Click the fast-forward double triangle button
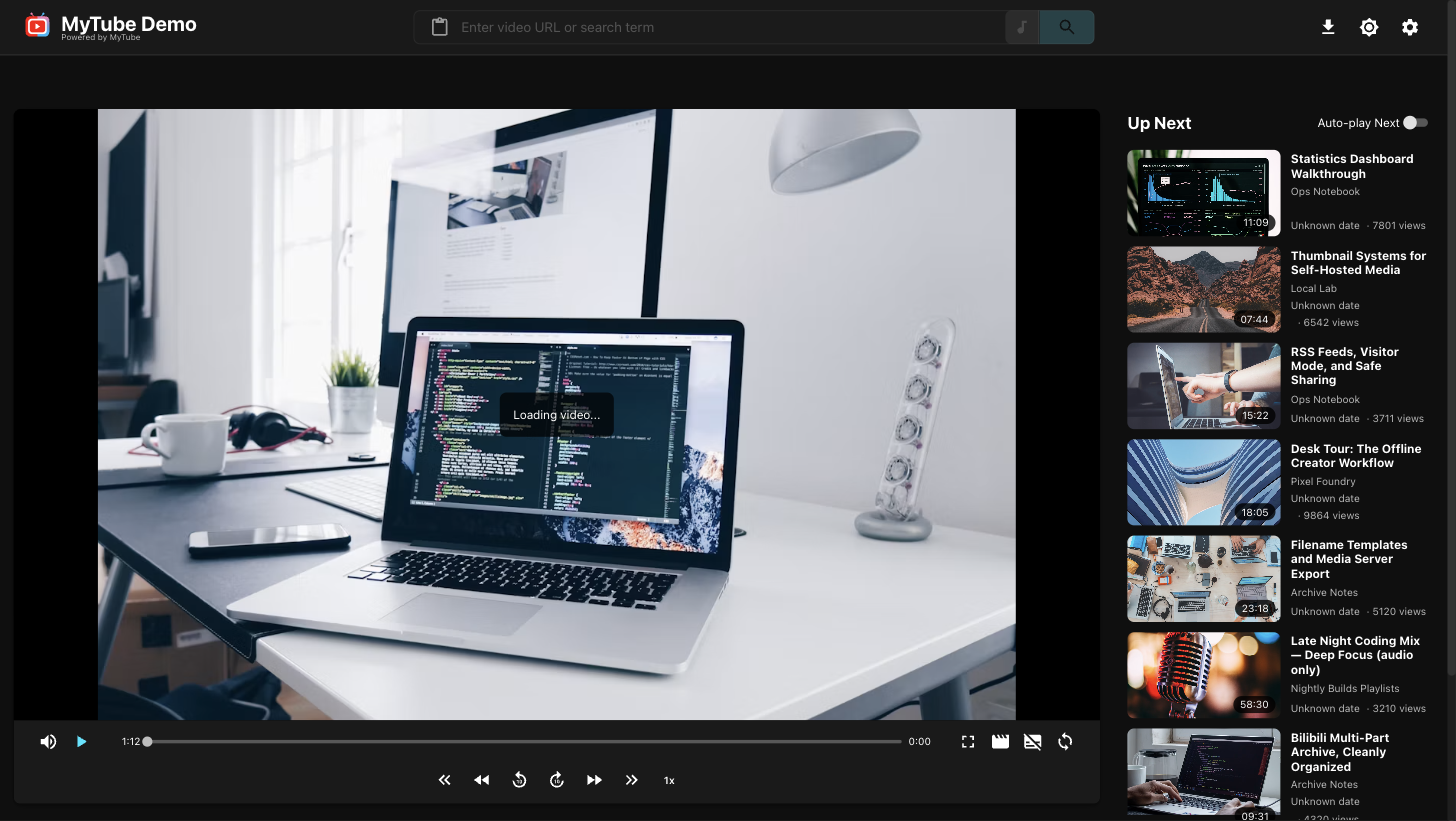Screen dimensions: 1456x821 (x=594, y=780)
